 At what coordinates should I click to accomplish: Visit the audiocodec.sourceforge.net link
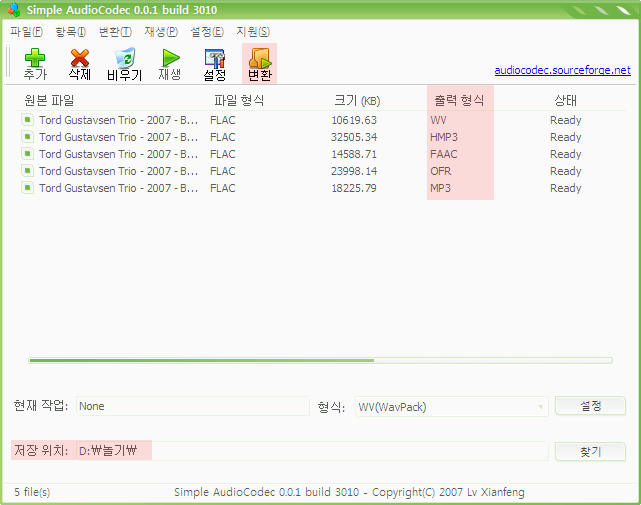point(563,70)
